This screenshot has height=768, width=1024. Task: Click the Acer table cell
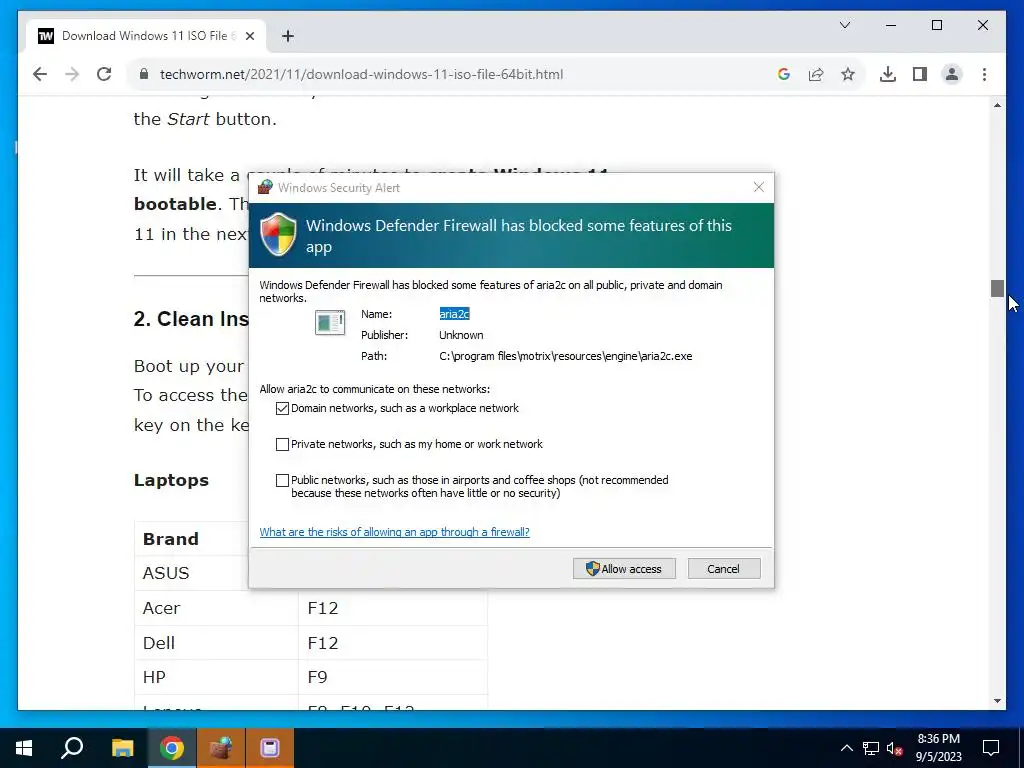[216, 608]
